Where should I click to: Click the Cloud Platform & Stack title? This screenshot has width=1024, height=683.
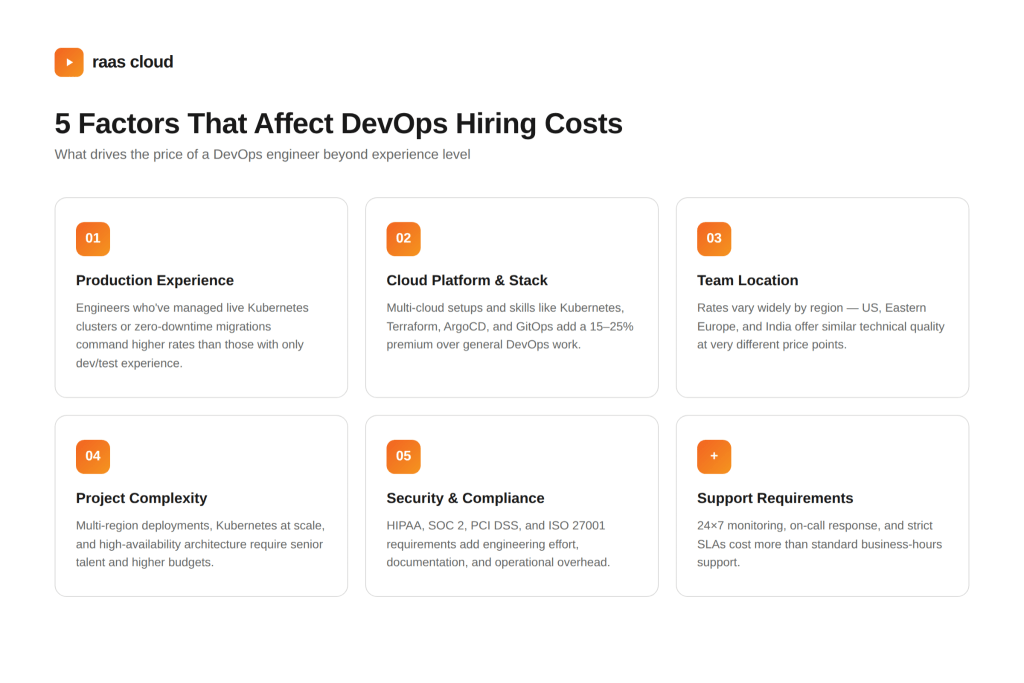[x=467, y=280]
